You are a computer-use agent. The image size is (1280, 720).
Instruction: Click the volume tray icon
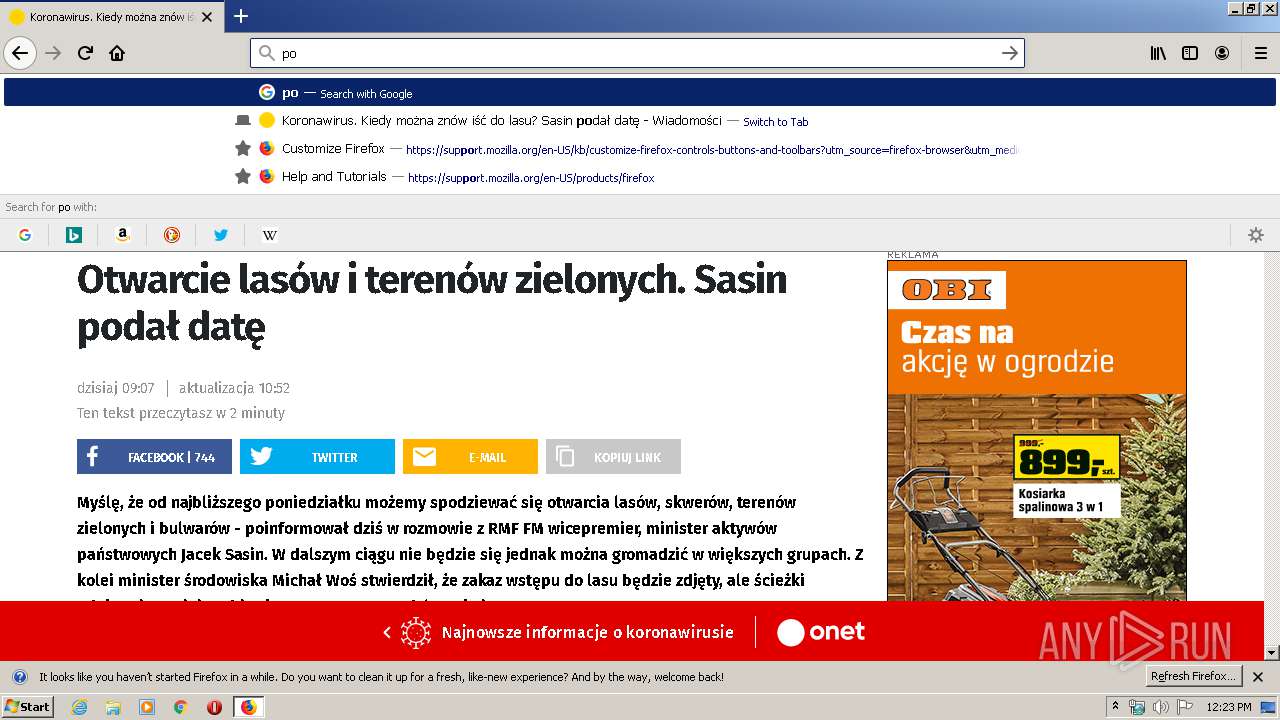point(1160,707)
